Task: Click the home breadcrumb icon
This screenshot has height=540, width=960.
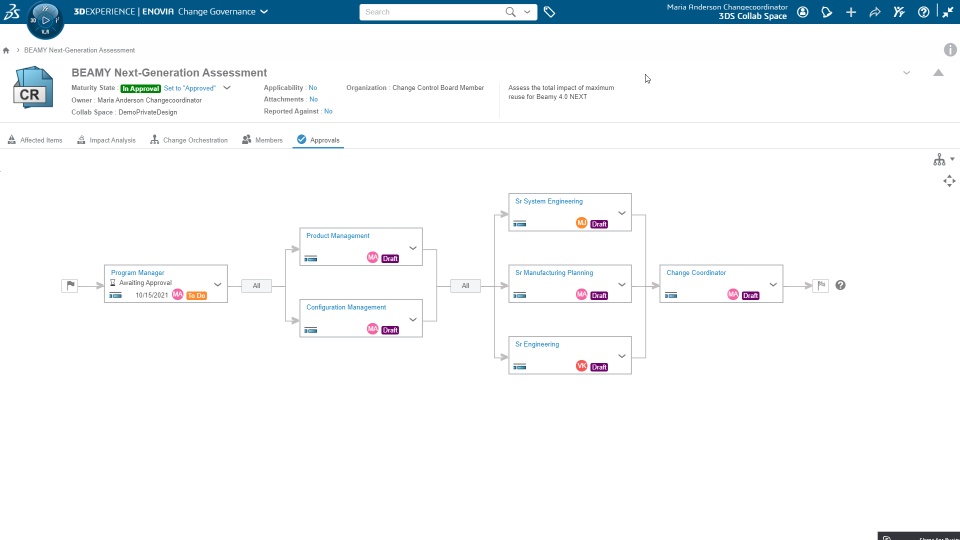Action: click(6, 50)
